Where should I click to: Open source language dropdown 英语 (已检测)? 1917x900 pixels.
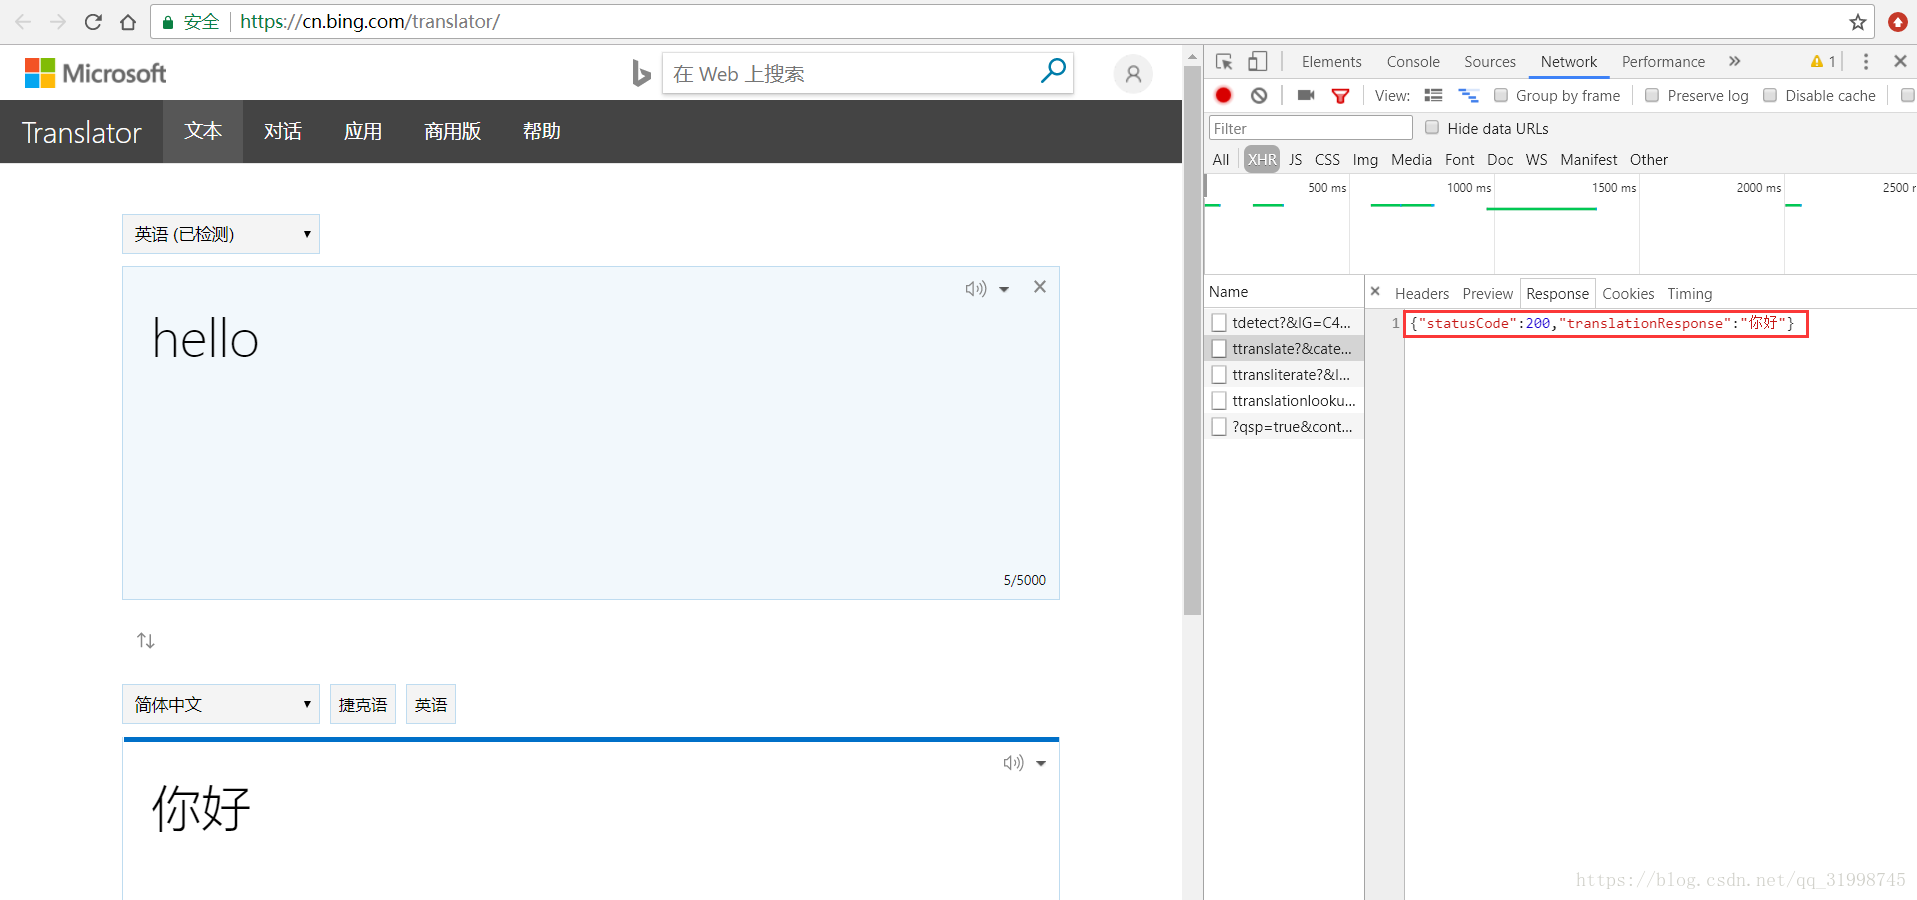tap(221, 234)
